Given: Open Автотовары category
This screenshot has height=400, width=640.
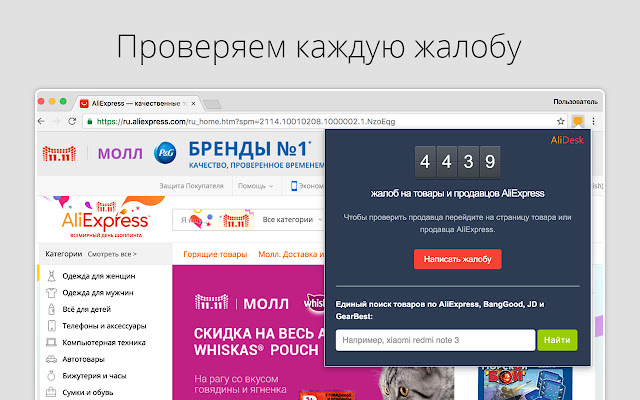Looking at the screenshot, I should [83, 359].
